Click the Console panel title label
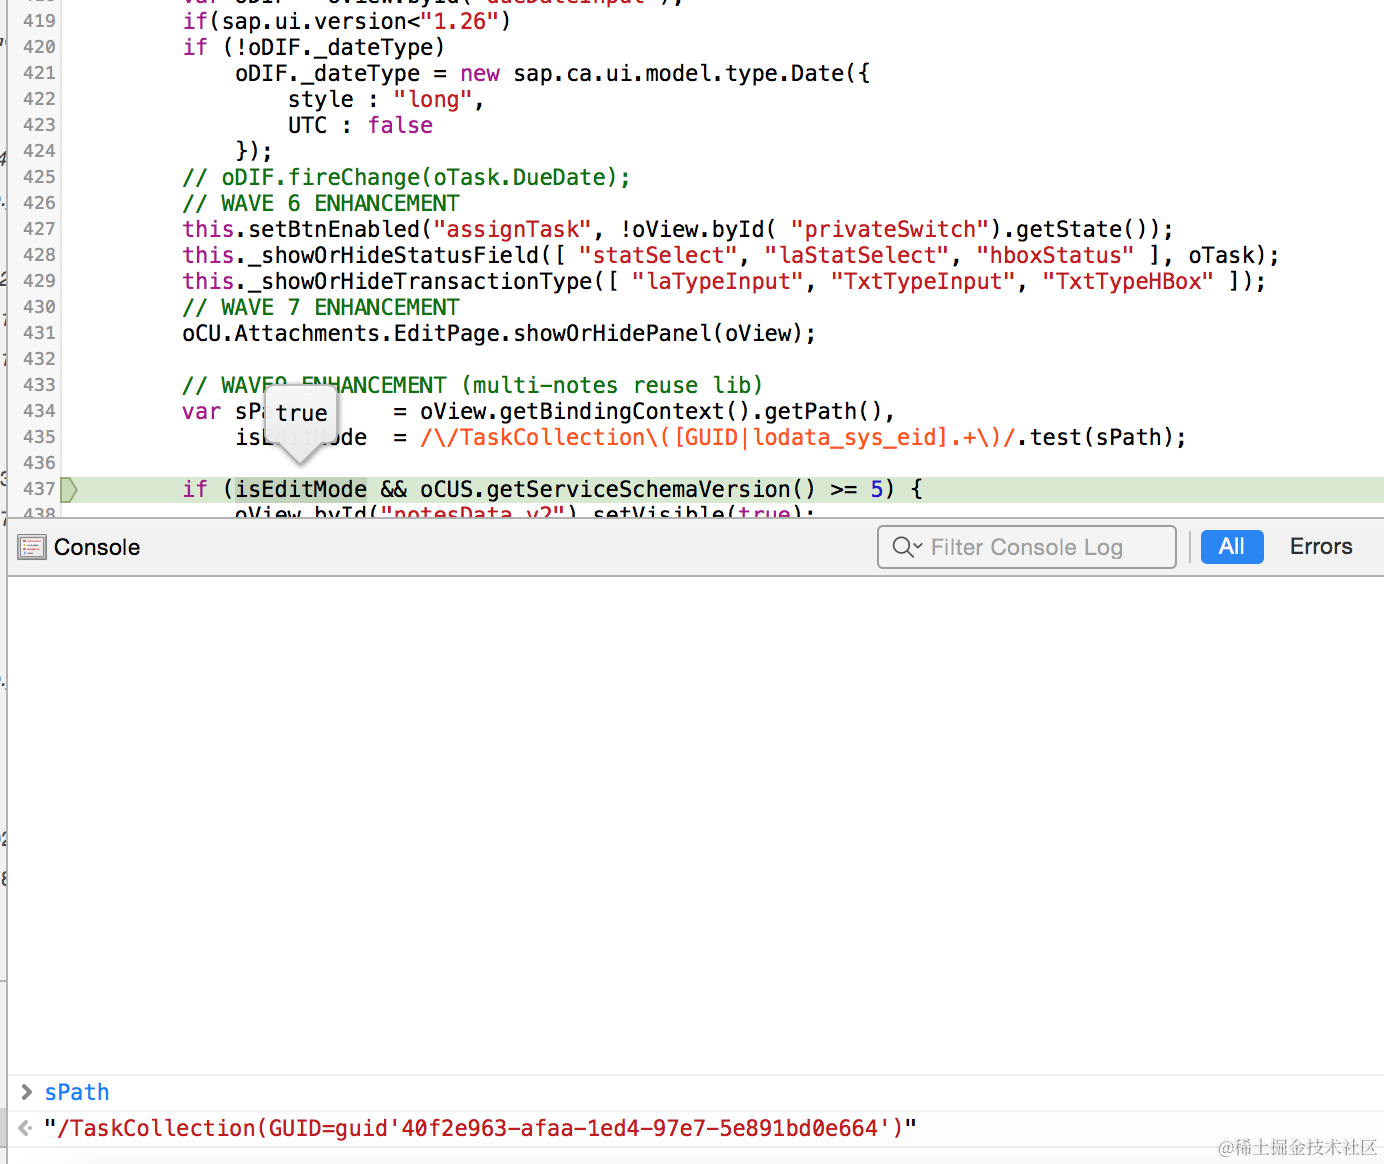The height and width of the screenshot is (1164, 1384). pyautogui.click(x=97, y=547)
